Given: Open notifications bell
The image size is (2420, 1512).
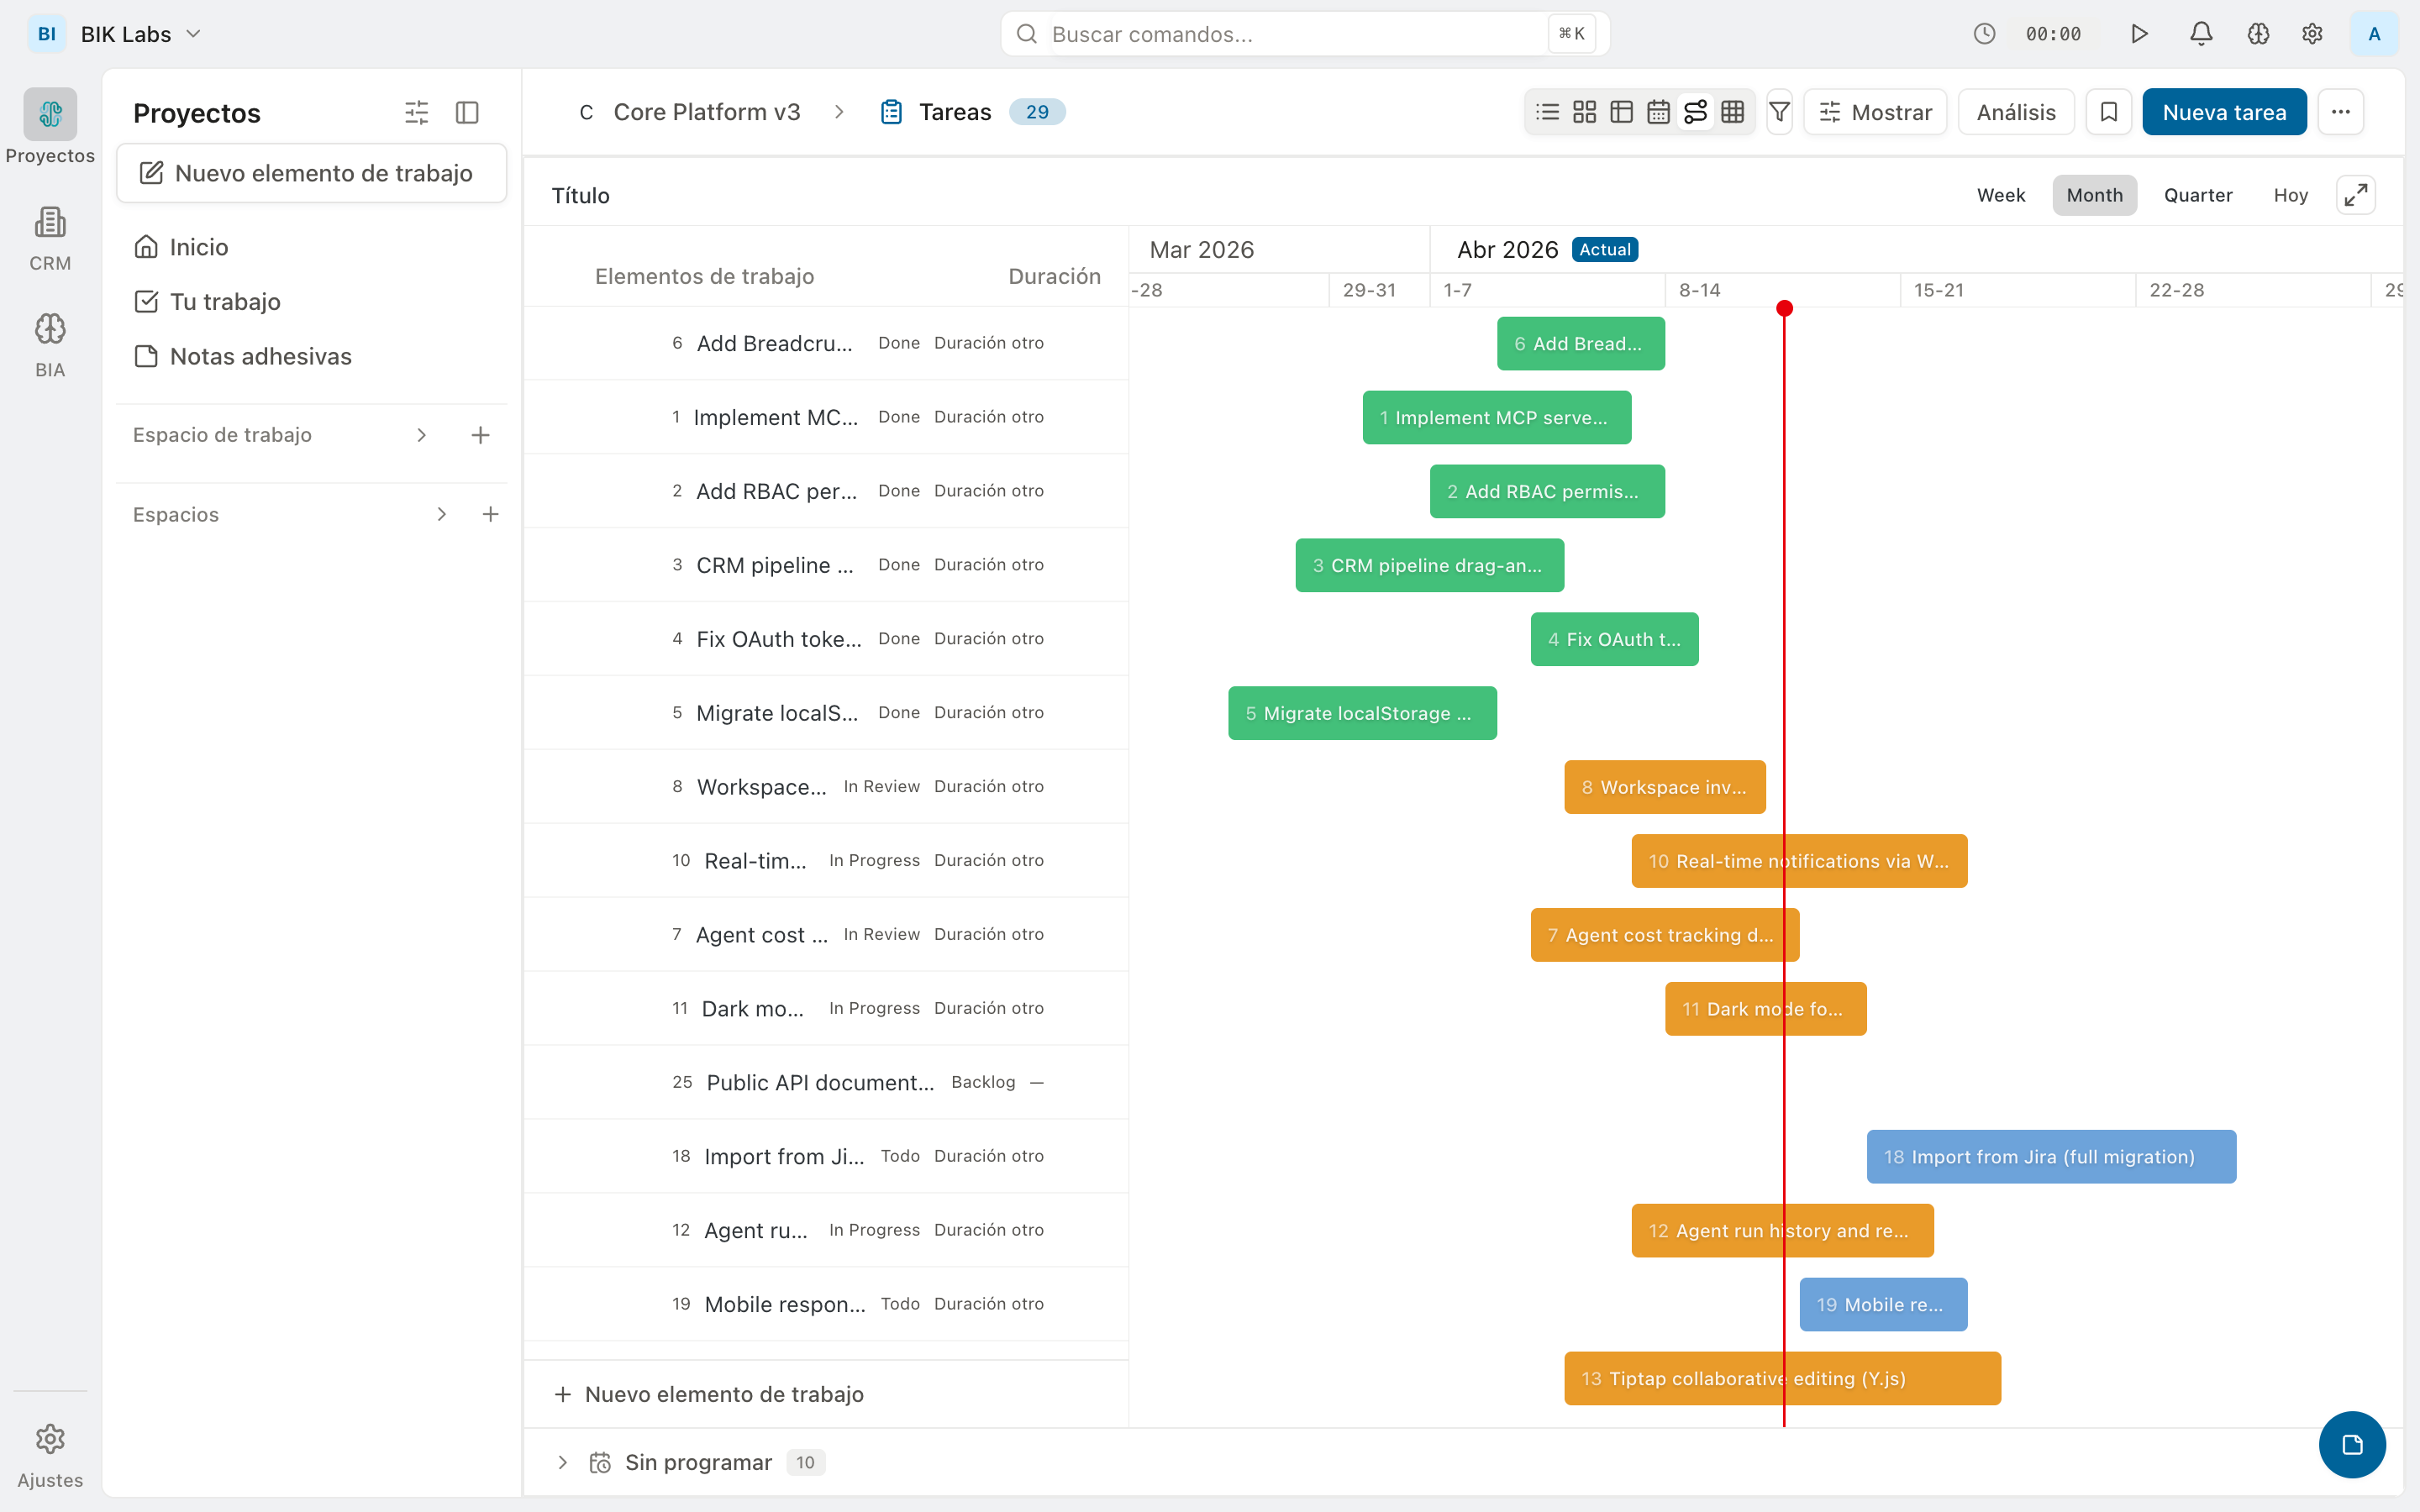Looking at the screenshot, I should (2201, 34).
